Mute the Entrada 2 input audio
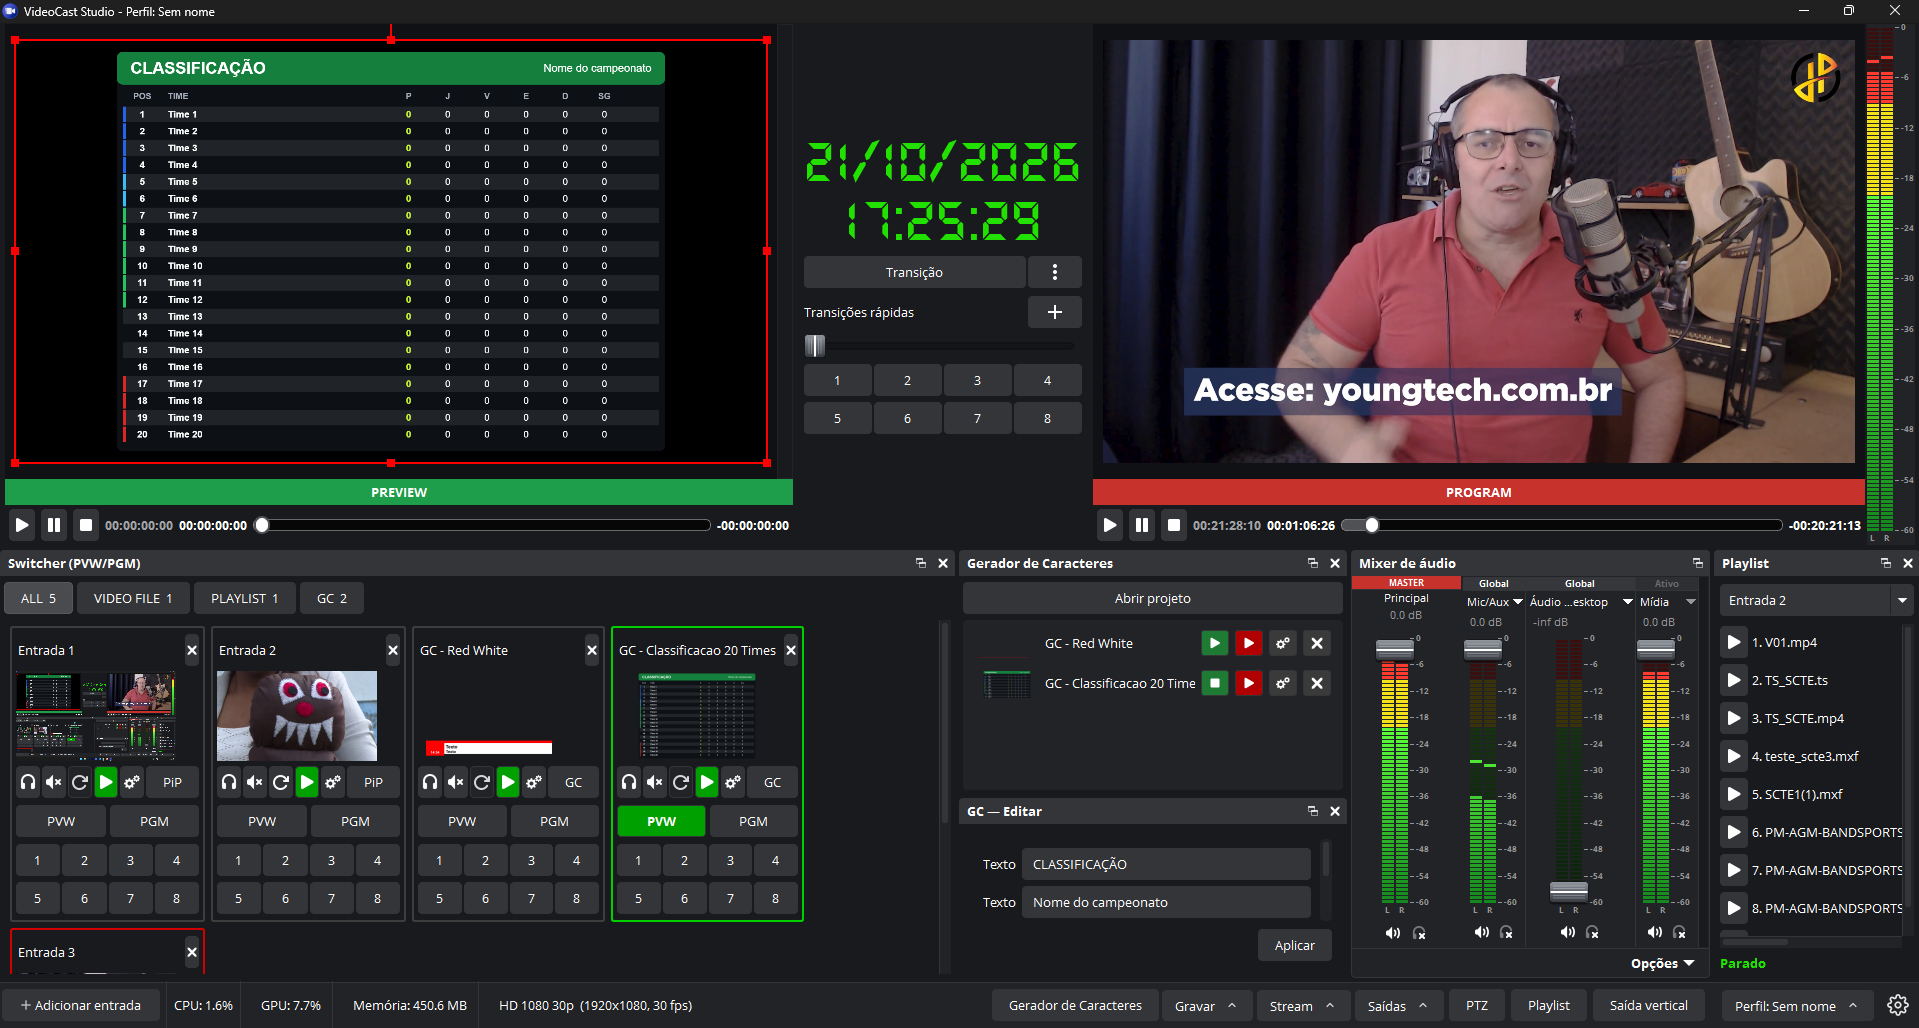1919x1028 pixels. (x=255, y=782)
